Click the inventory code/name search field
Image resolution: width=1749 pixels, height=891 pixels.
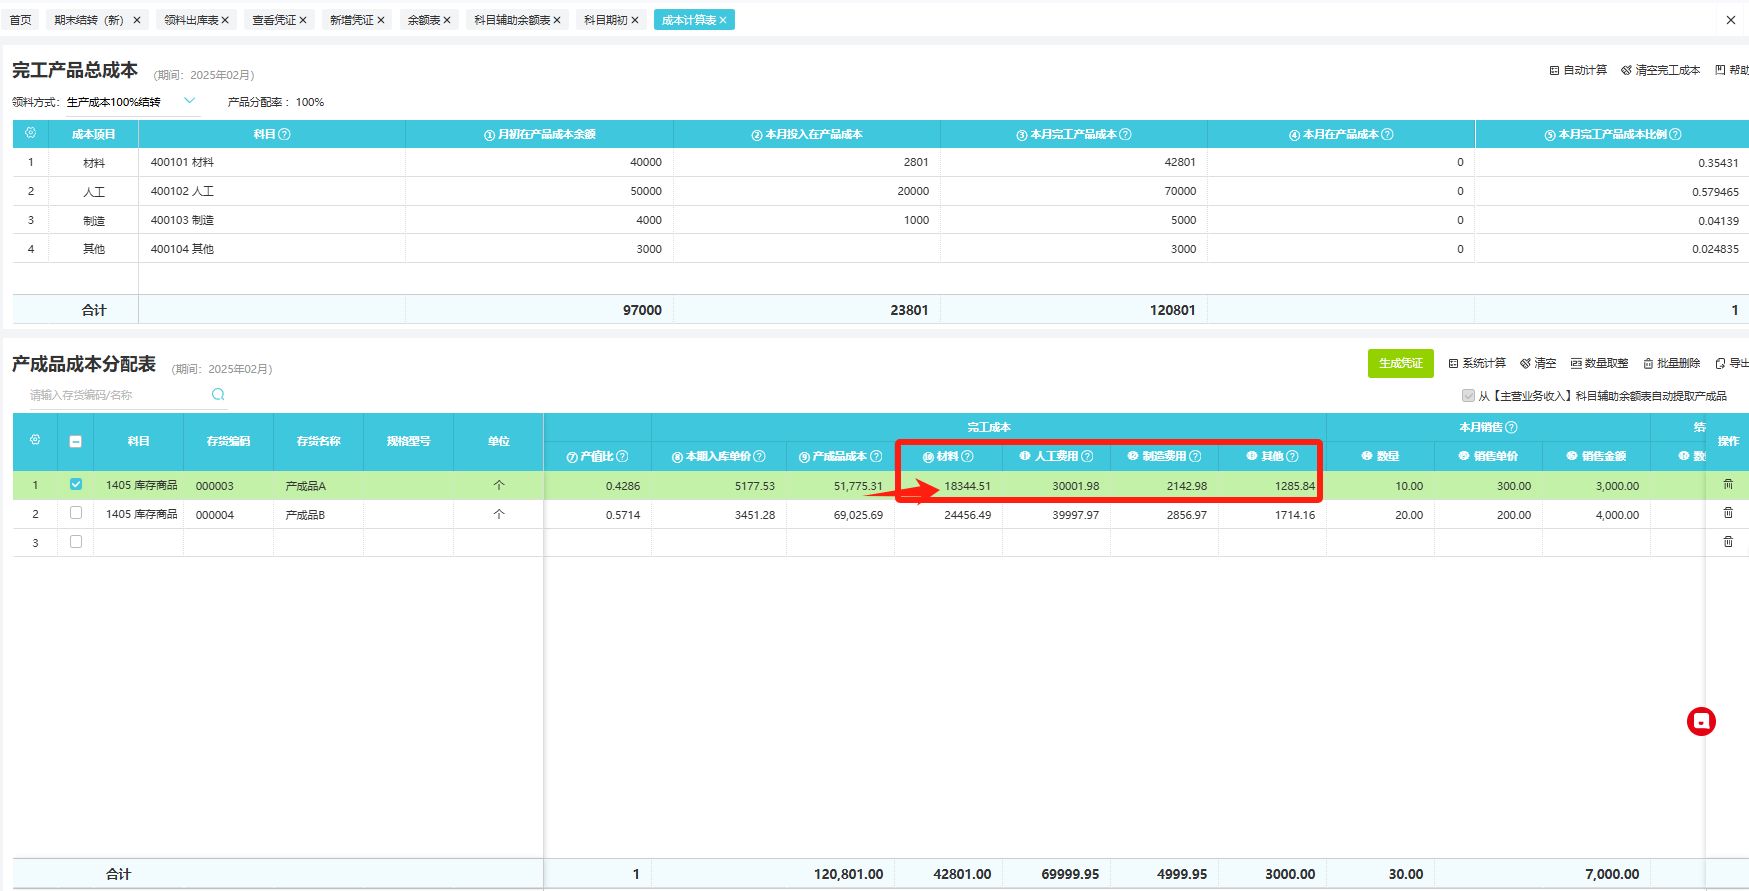pyautogui.click(x=115, y=395)
